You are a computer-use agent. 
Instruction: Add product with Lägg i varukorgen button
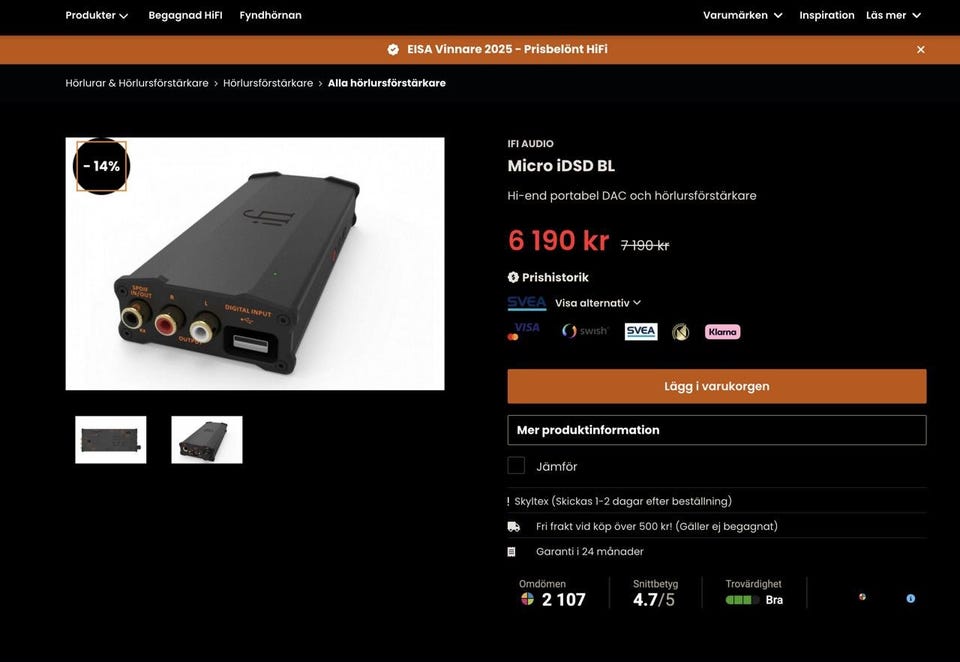click(717, 386)
